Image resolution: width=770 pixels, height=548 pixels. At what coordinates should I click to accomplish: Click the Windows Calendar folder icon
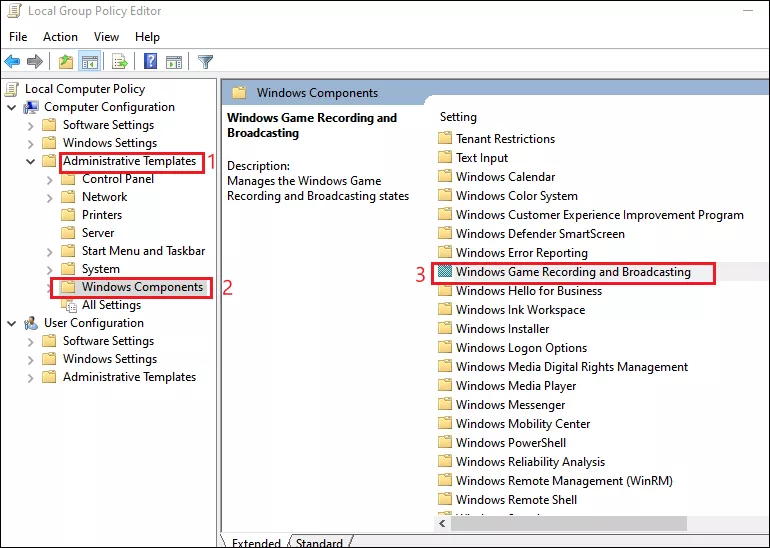445,176
